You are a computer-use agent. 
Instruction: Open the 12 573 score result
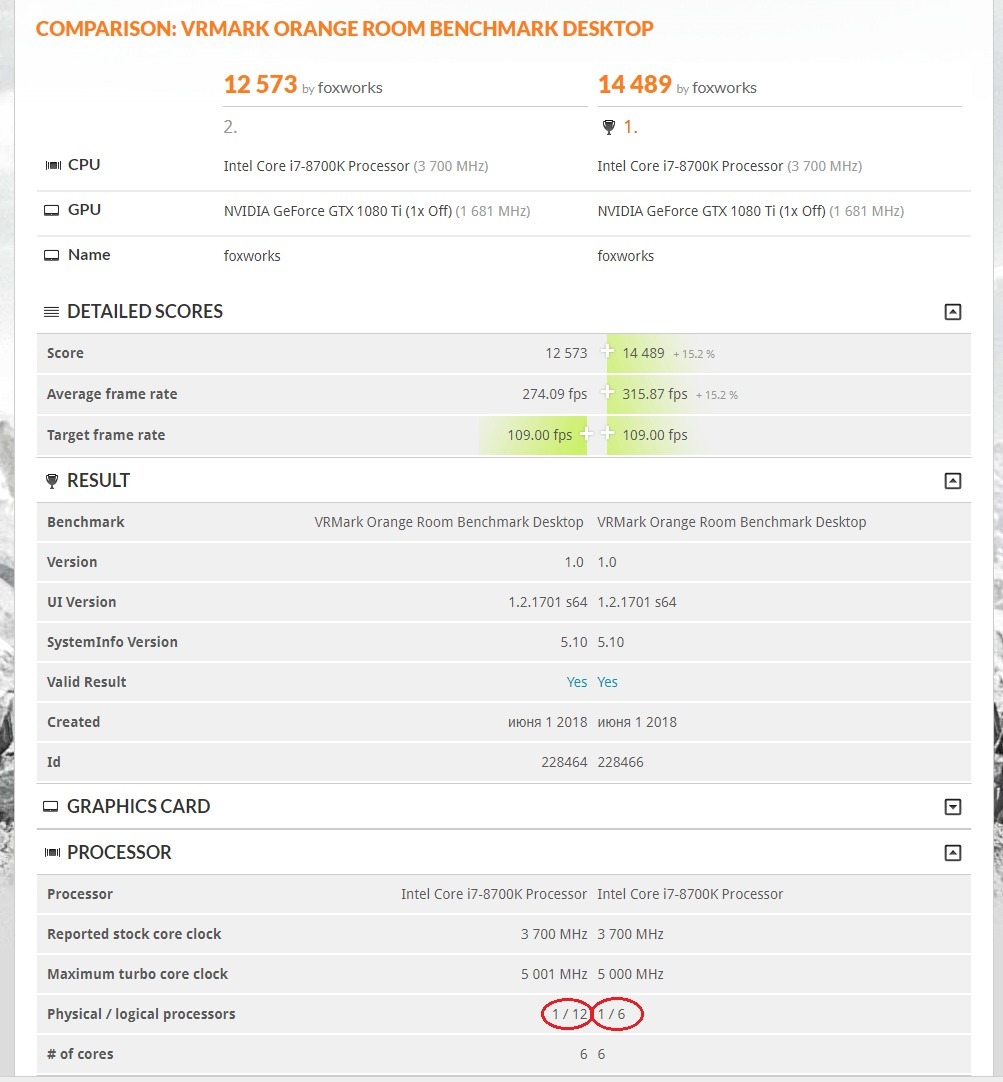pos(260,84)
